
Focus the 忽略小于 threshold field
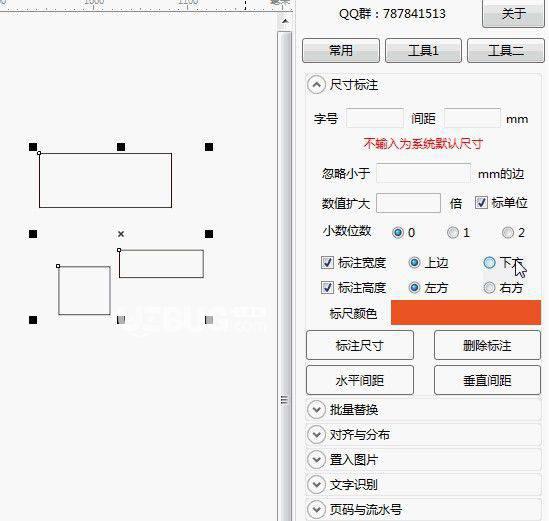click(x=423, y=173)
